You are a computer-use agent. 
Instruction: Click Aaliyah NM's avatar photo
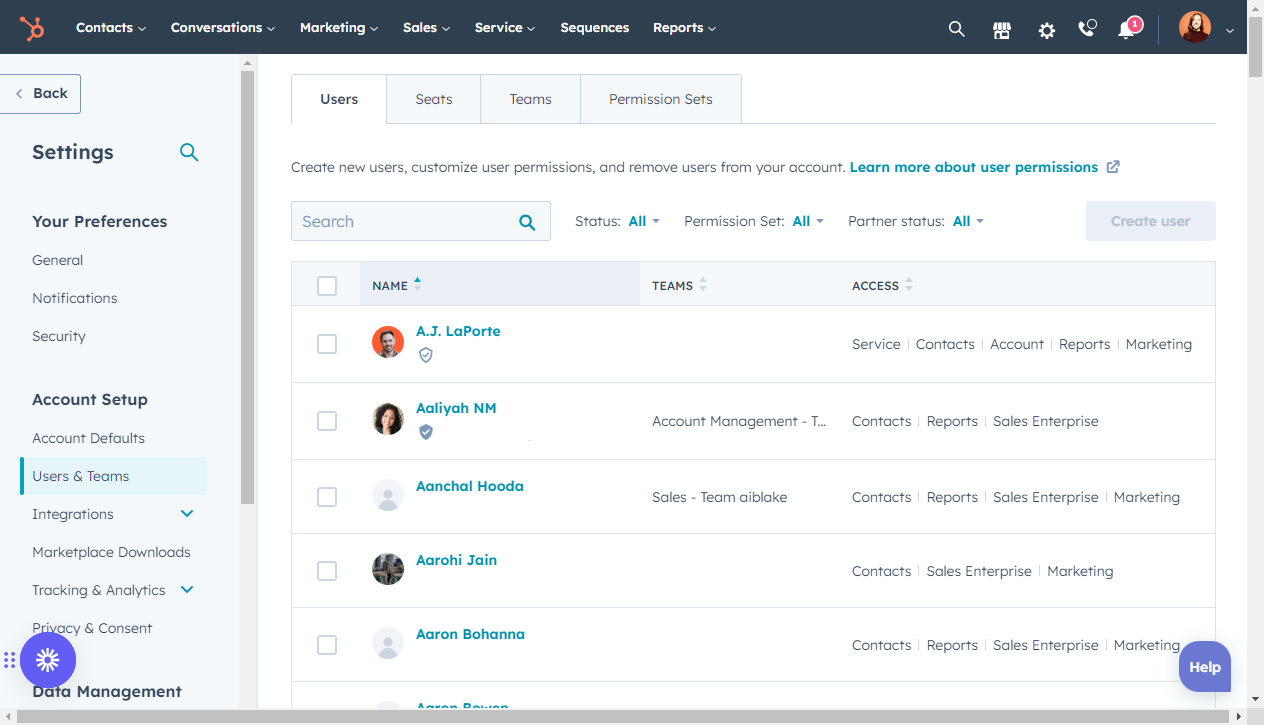388,419
